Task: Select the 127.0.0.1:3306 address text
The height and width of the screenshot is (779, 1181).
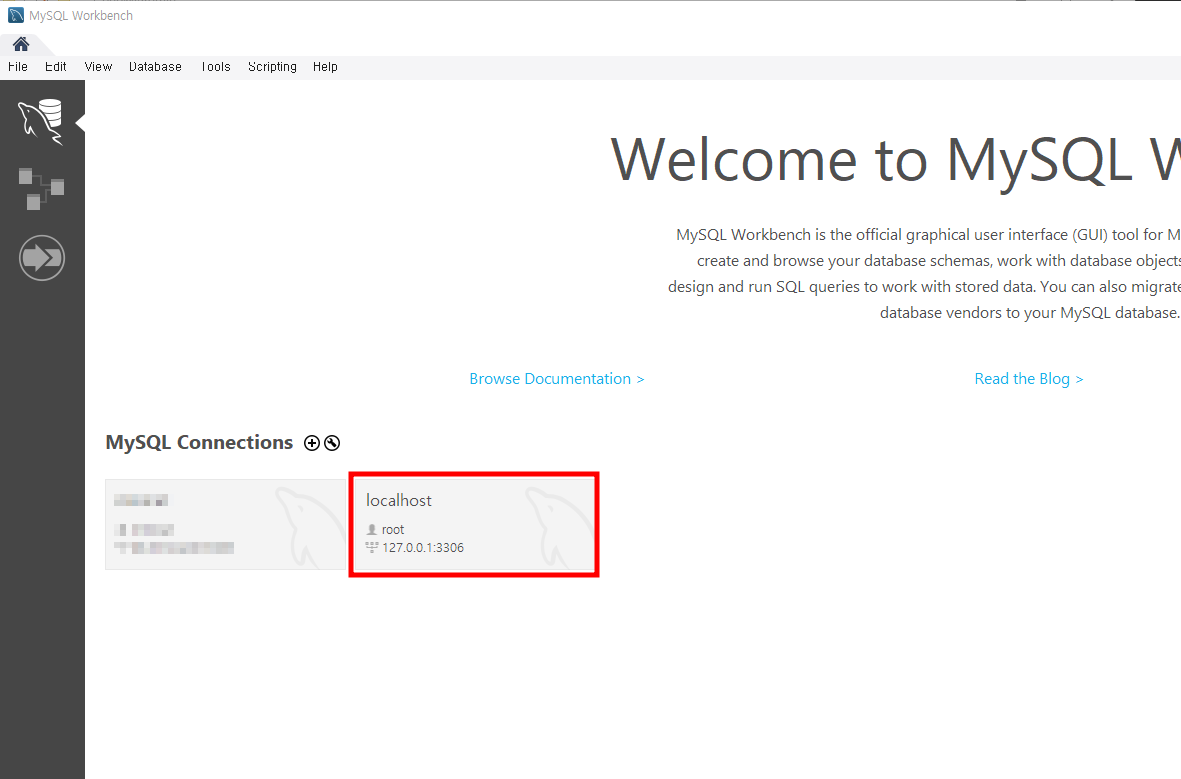Action: (423, 548)
